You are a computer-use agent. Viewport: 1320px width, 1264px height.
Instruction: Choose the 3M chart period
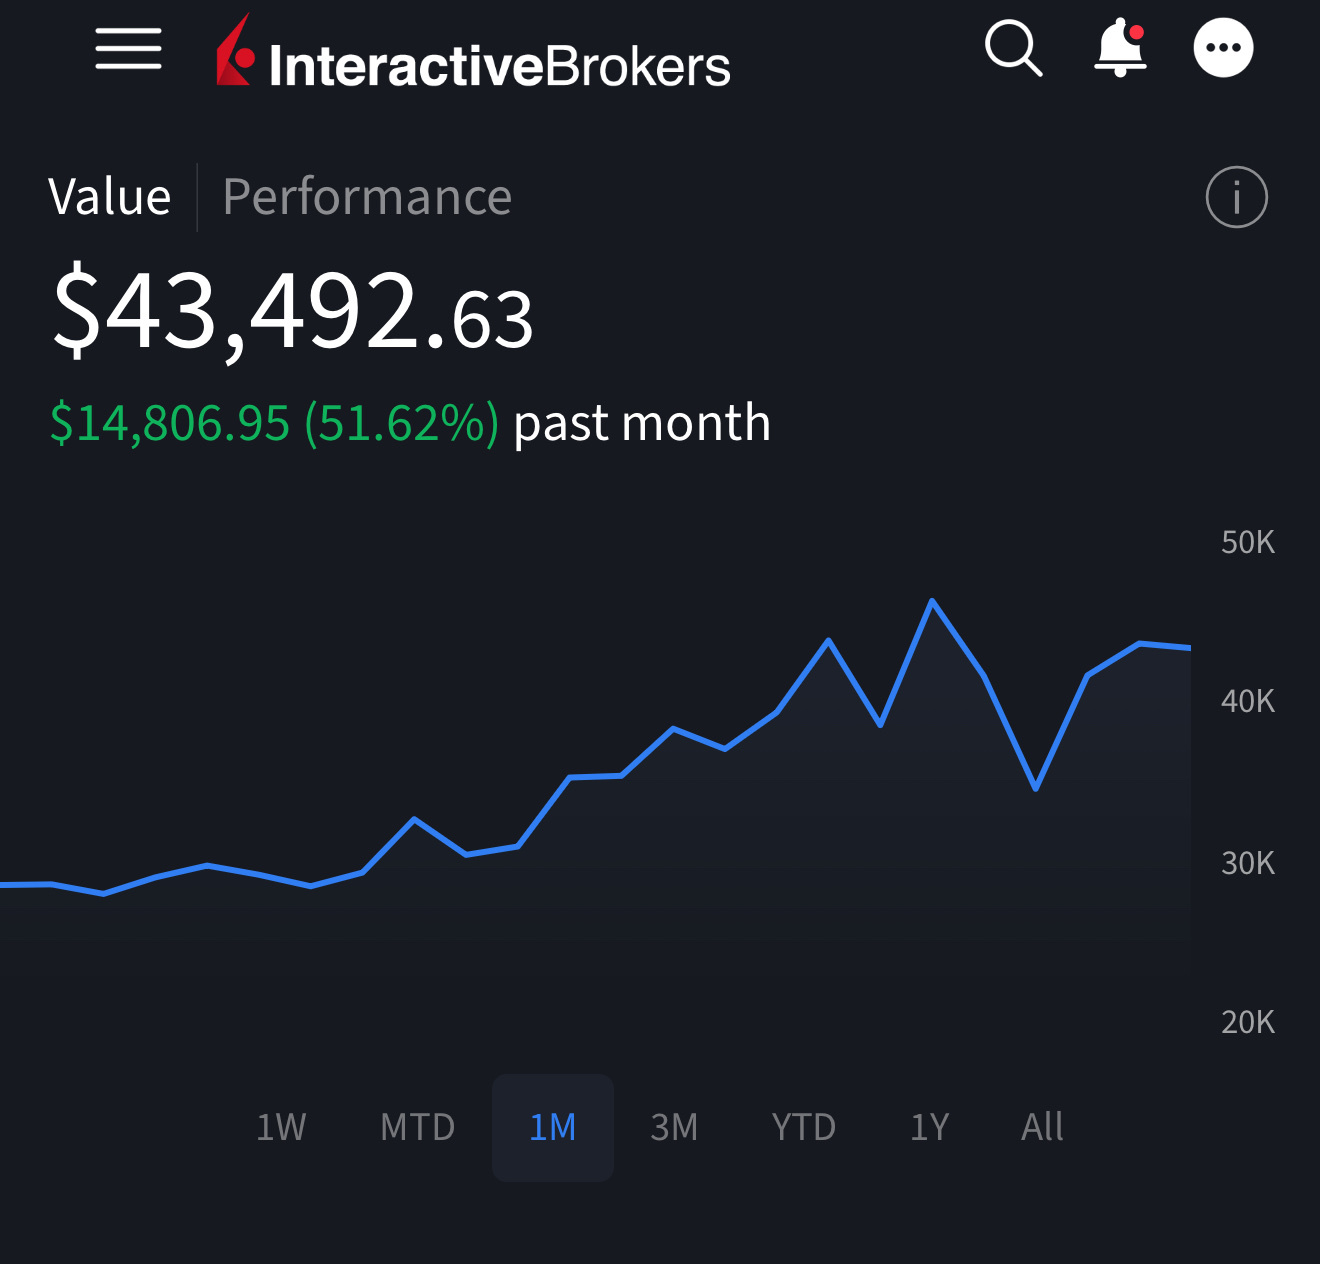pyautogui.click(x=674, y=1127)
